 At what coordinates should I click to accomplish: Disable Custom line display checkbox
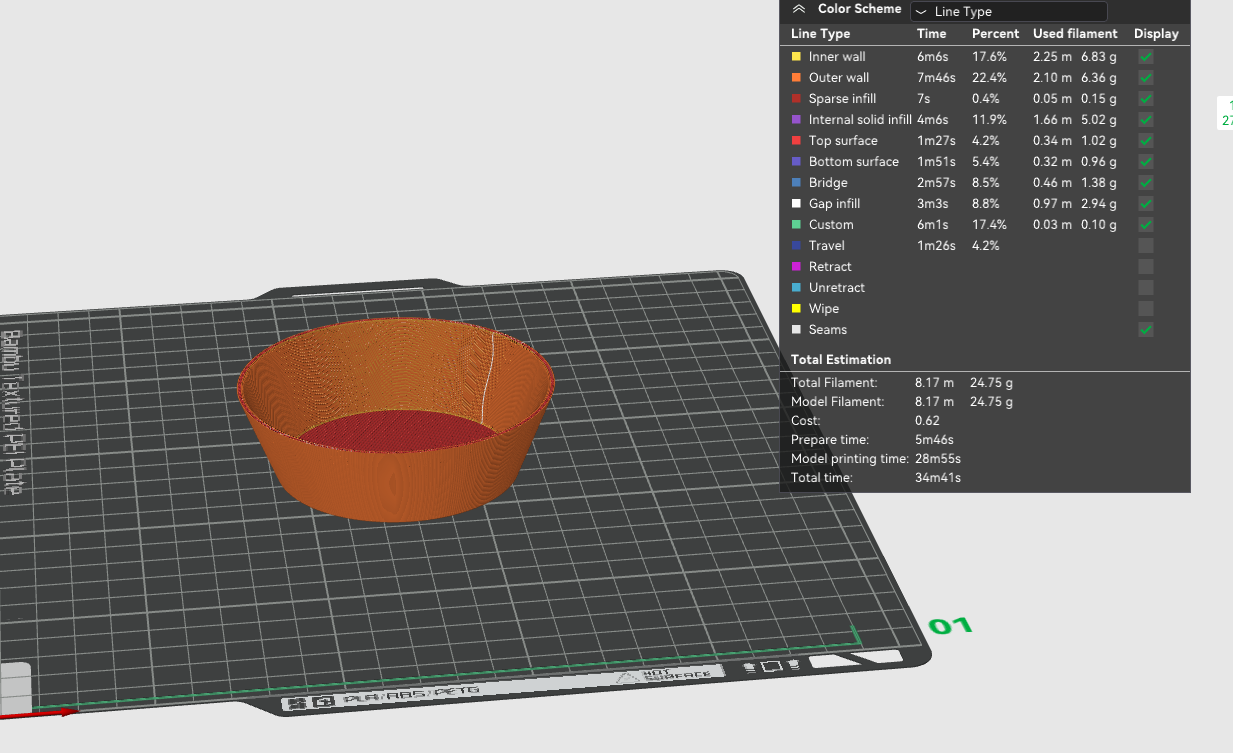[x=1146, y=225]
